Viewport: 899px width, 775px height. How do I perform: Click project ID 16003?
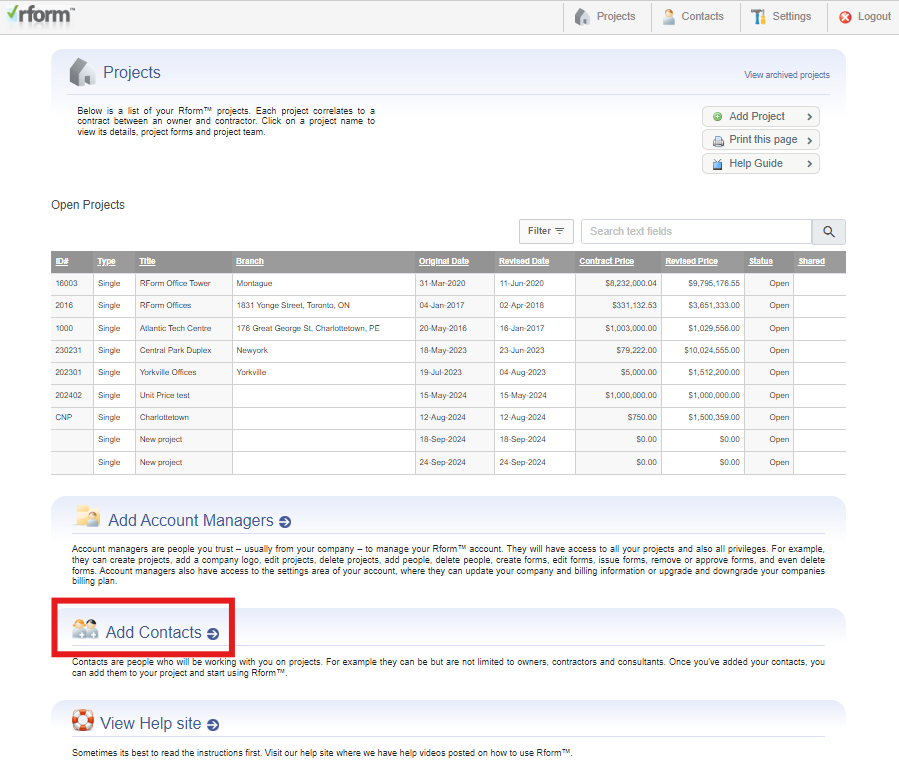point(67,283)
